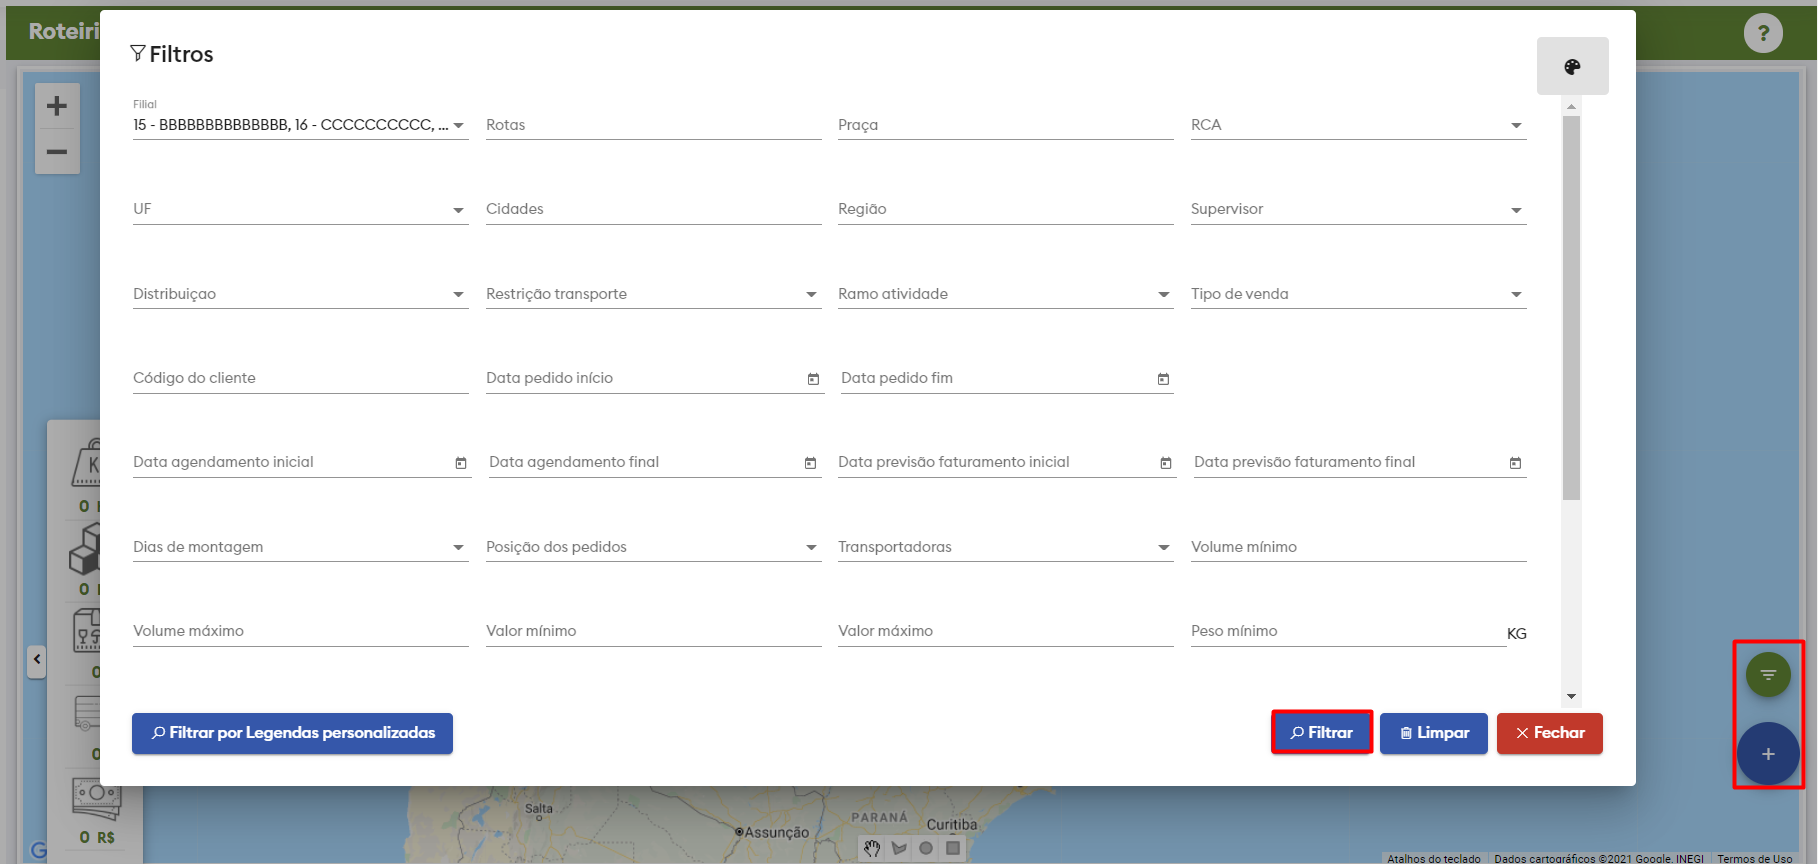Expand the Tipo de venda dropdown
This screenshot has width=1818, height=864.
pos(1516,295)
